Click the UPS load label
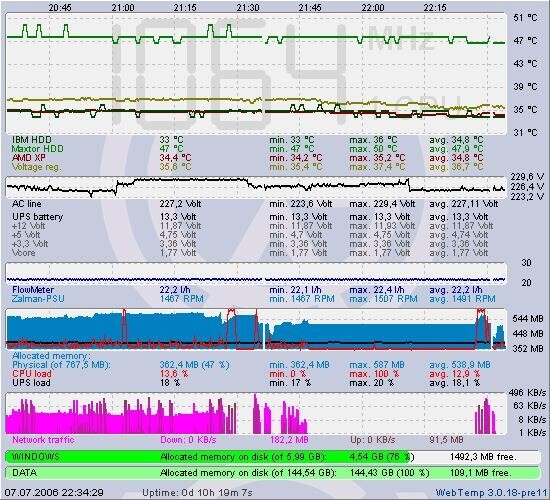550x500 pixels. [31, 383]
